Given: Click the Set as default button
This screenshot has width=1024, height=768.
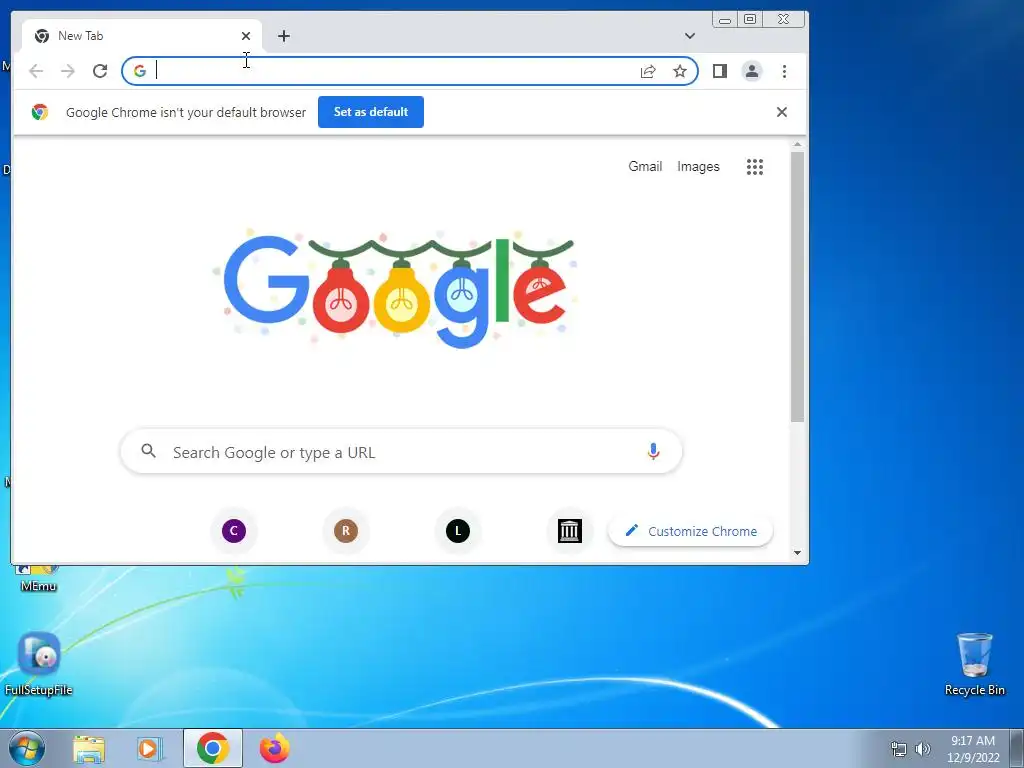Looking at the screenshot, I should (371, 112).
